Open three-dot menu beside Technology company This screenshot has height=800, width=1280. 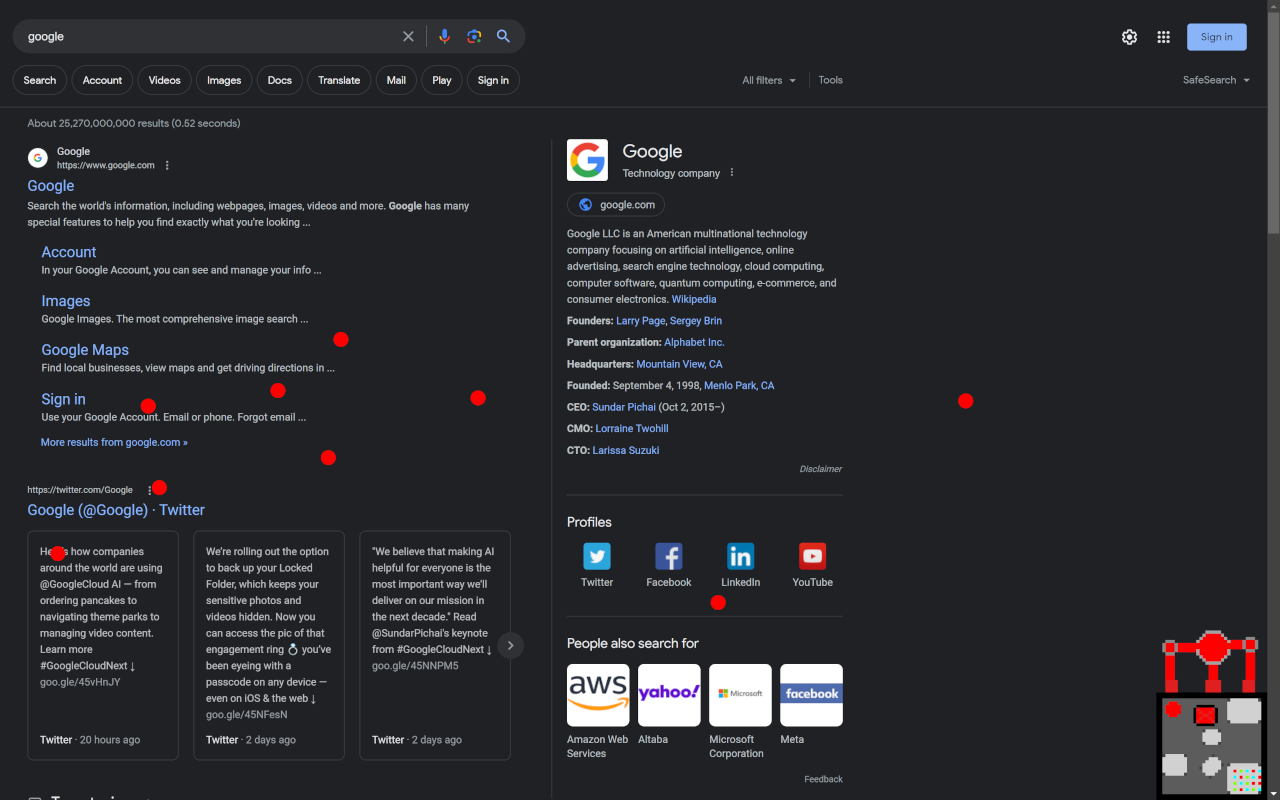(x=732, y=173)
